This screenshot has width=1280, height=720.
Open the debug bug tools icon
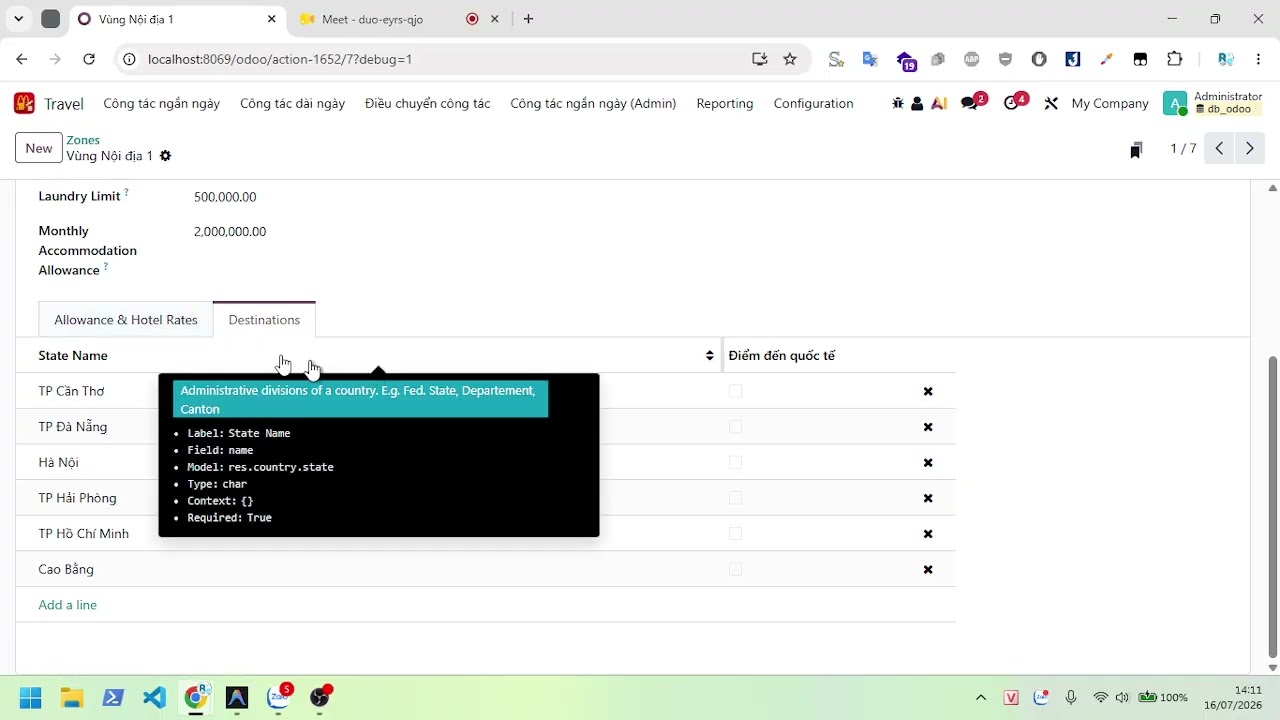[897, 103]
